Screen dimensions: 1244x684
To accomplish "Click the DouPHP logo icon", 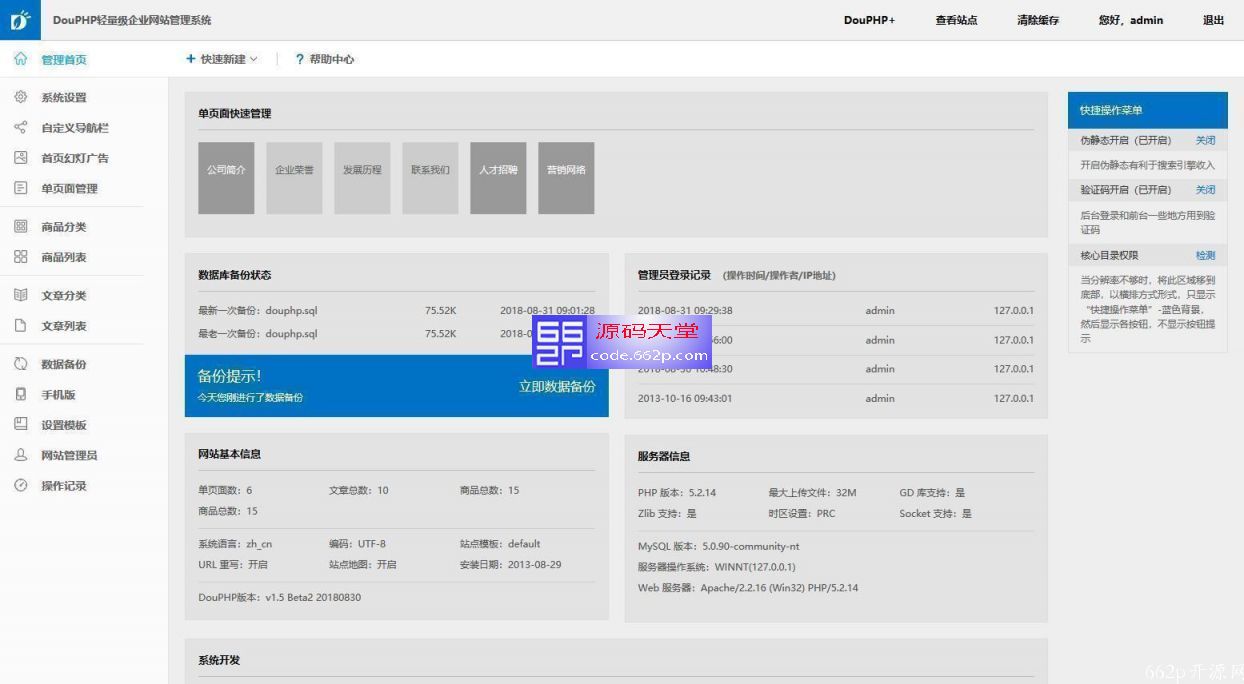I will pos(20,19).
